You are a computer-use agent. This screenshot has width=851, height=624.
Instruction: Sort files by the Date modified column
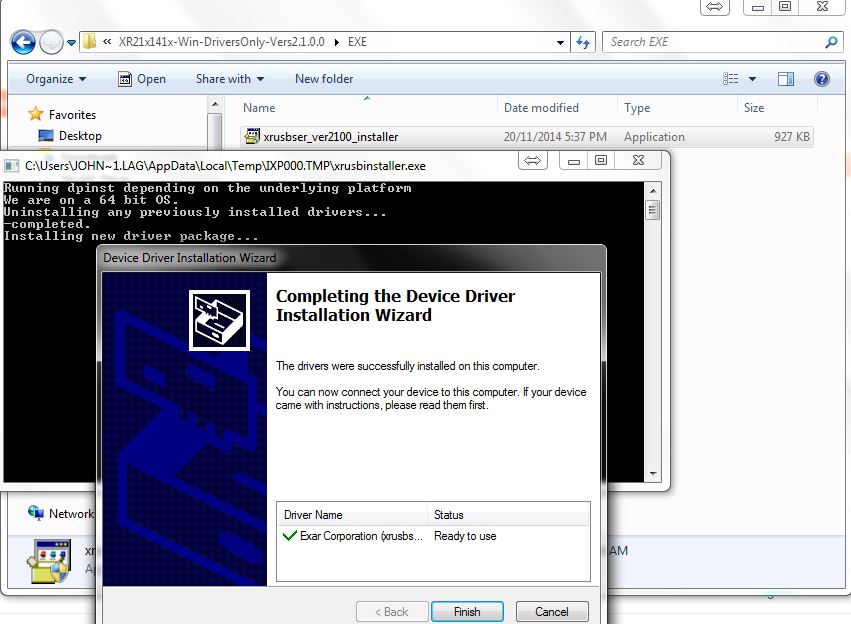(541, 107)
